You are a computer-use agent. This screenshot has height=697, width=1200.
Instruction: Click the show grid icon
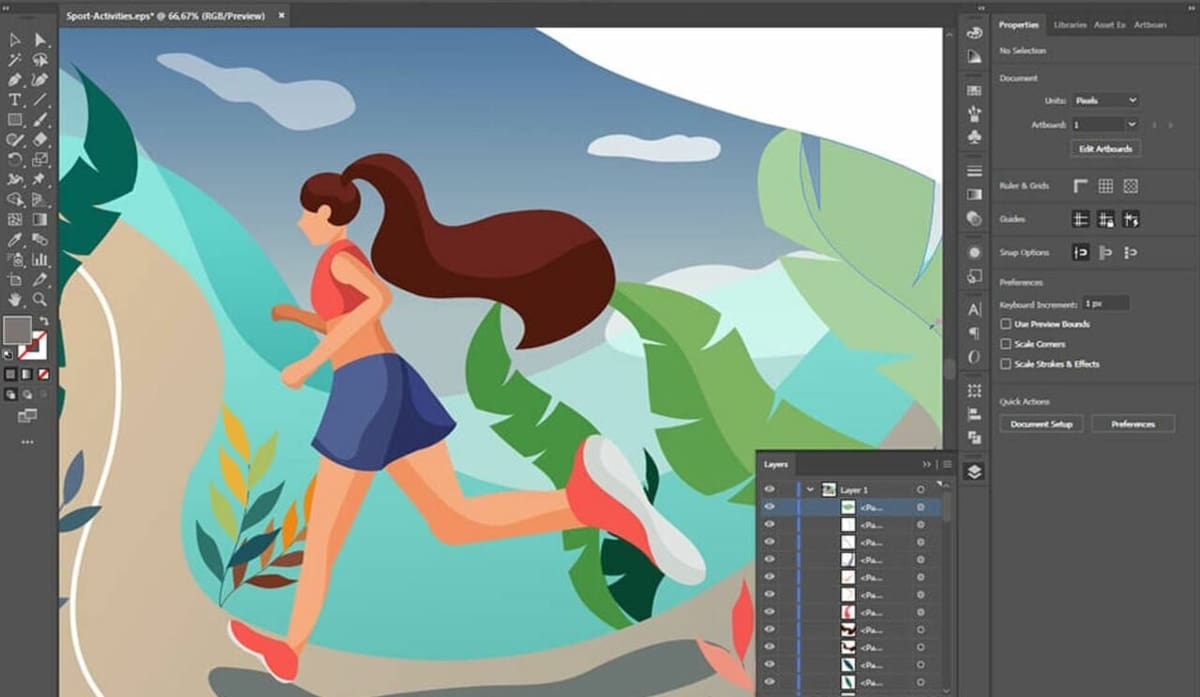[x=1105, y=186]
